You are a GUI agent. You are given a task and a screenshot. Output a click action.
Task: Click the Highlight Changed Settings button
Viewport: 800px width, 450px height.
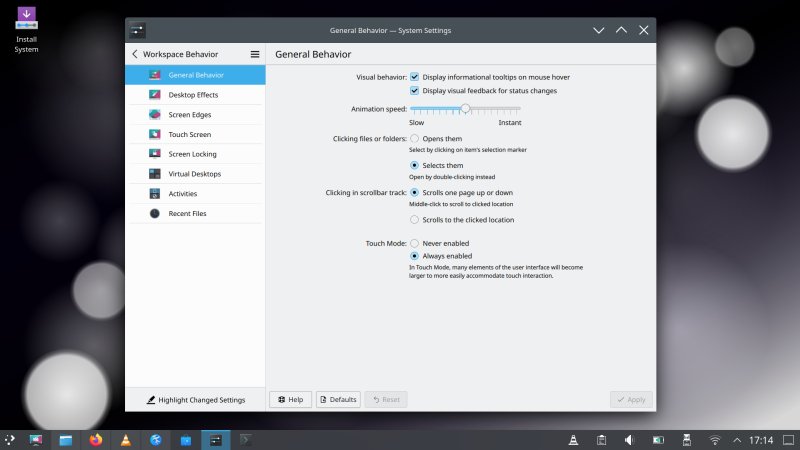coord(195,399)
